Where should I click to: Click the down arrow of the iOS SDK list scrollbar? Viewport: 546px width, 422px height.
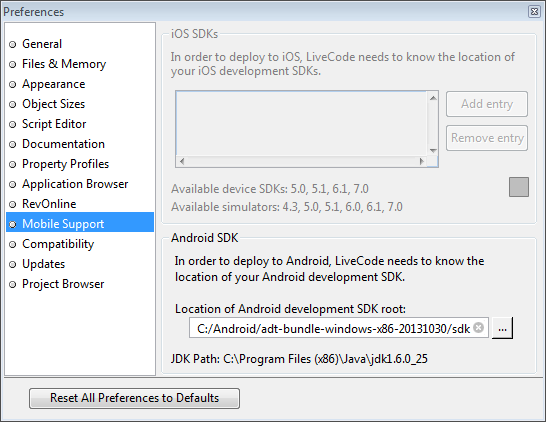point(433,150)
